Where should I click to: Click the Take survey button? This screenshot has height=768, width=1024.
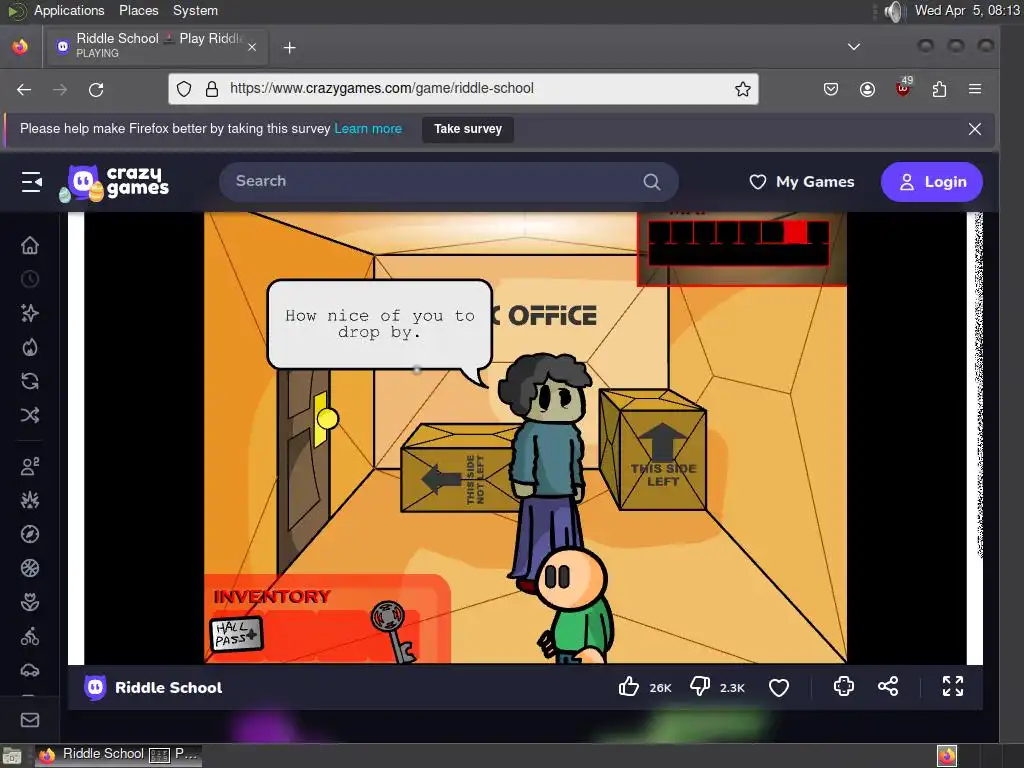[x=468, y=129]
